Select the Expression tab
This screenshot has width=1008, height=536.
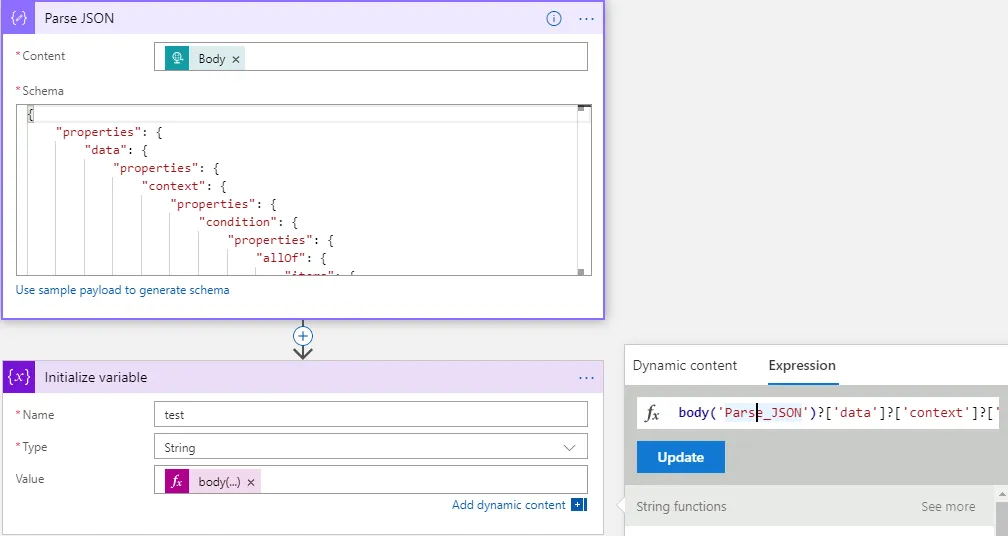802,365
